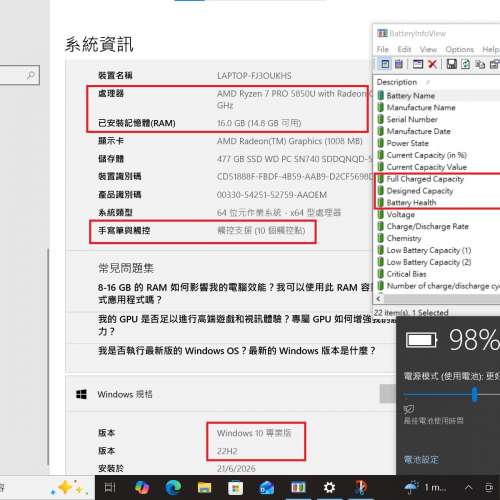Click the Windows 10 專業版 edition value
Image resolution: width=500 pixels, height=500 pixels.
coord(254,433)
